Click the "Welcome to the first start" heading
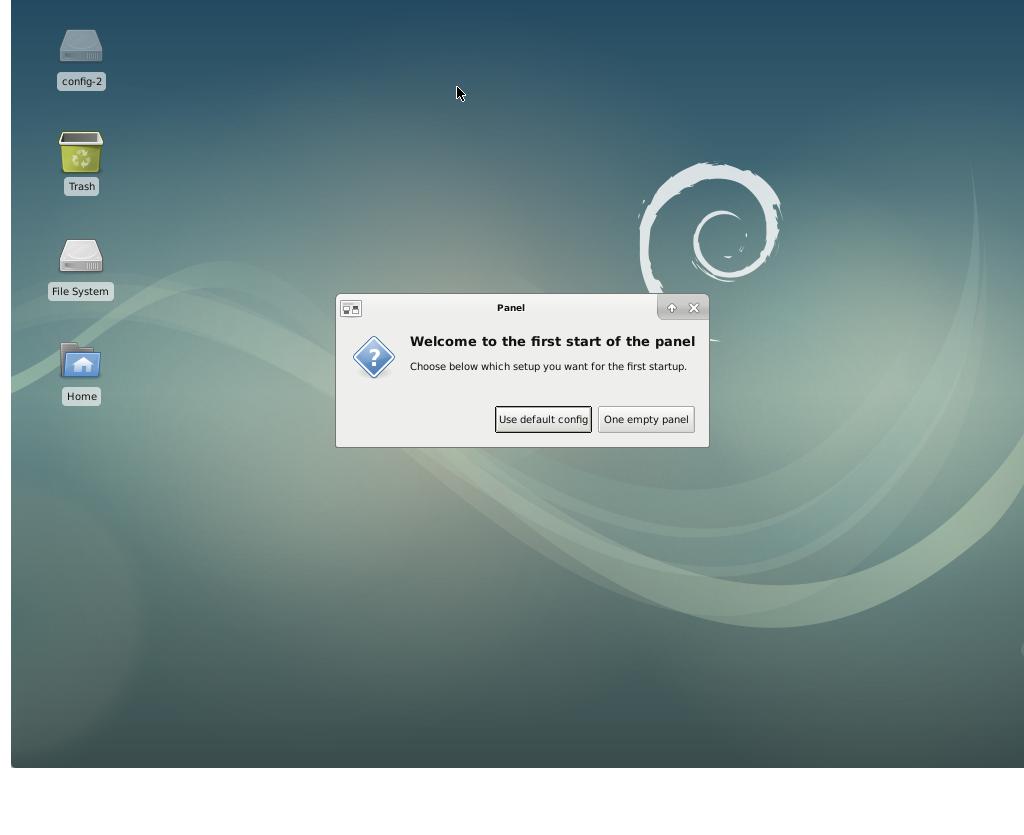 coord(552,341)
